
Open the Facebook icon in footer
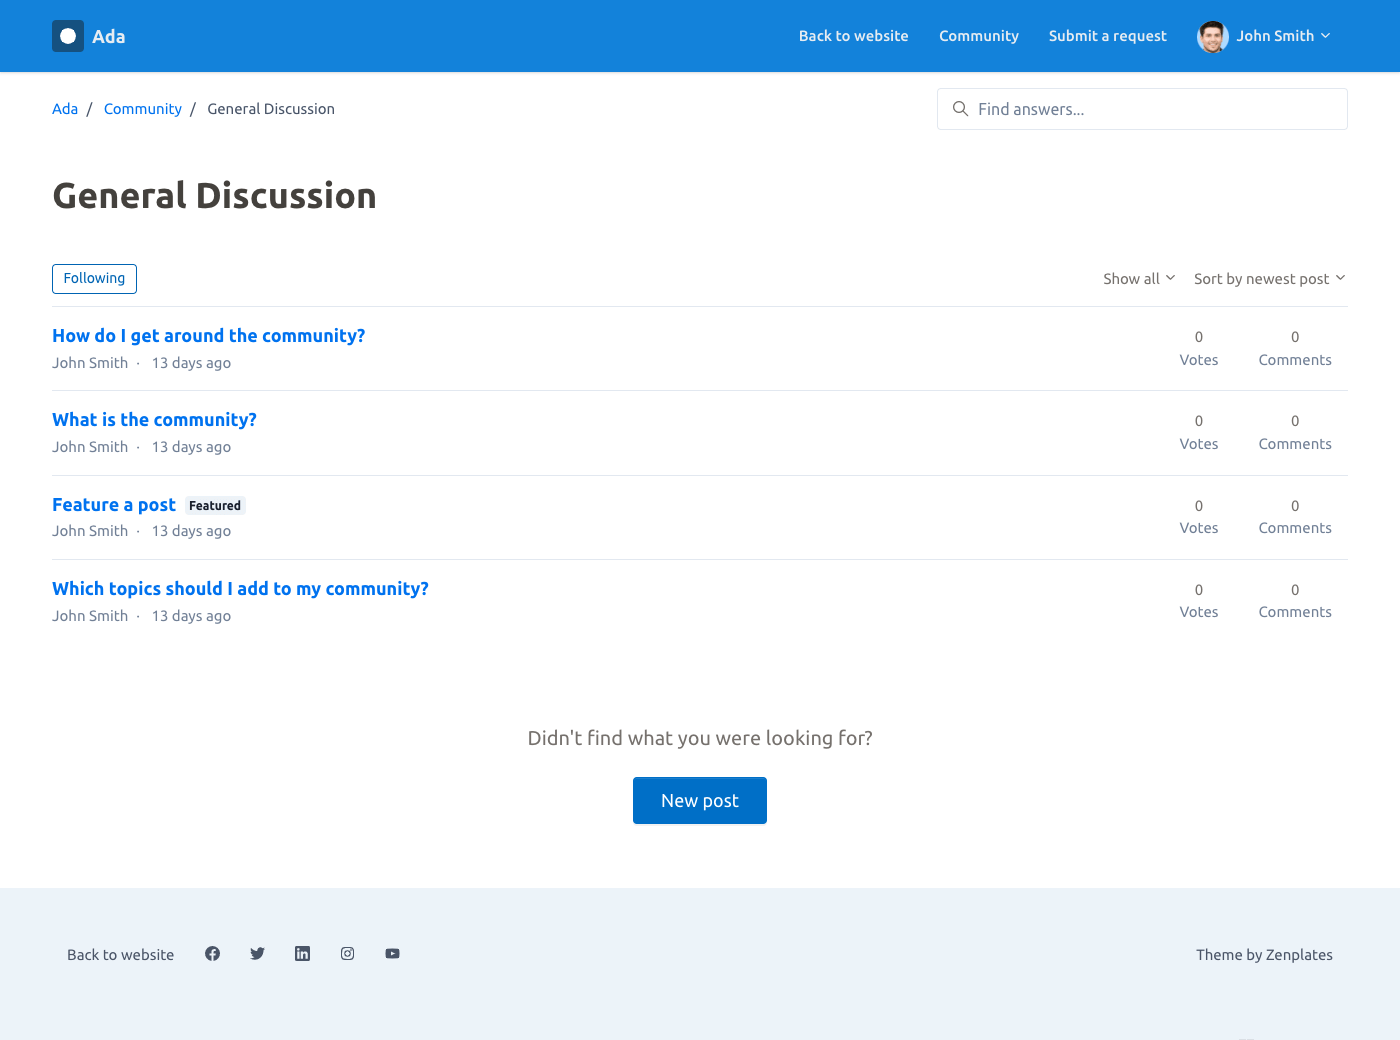coord(212,954)
